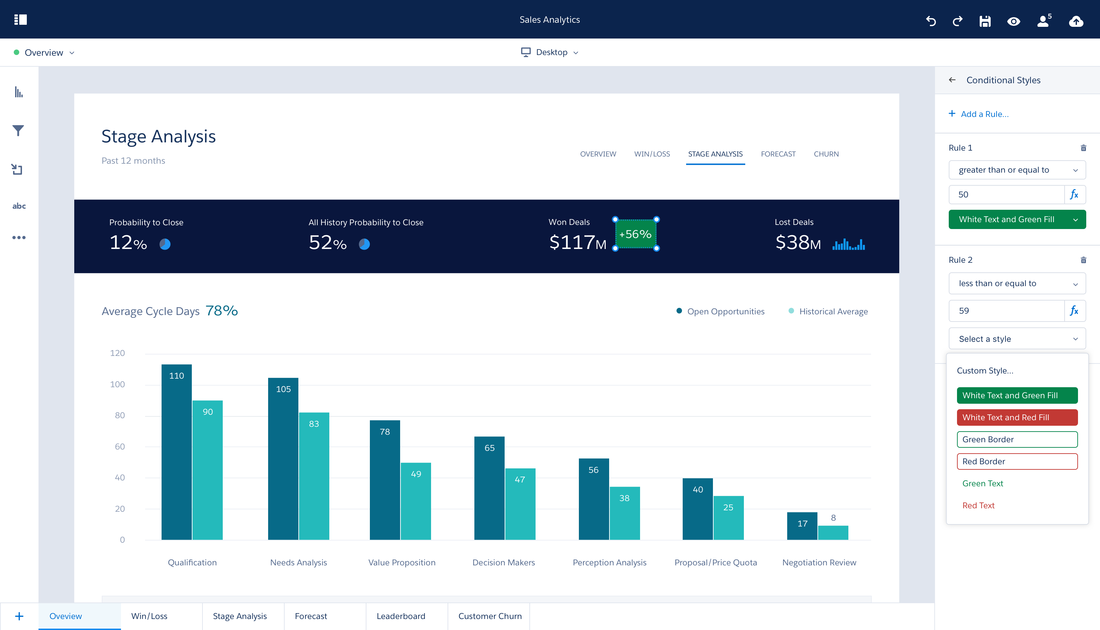Preview dashboard using the eye icon
The width and height of the screenshot is (1100, 630).
[x=1014, y=21]
